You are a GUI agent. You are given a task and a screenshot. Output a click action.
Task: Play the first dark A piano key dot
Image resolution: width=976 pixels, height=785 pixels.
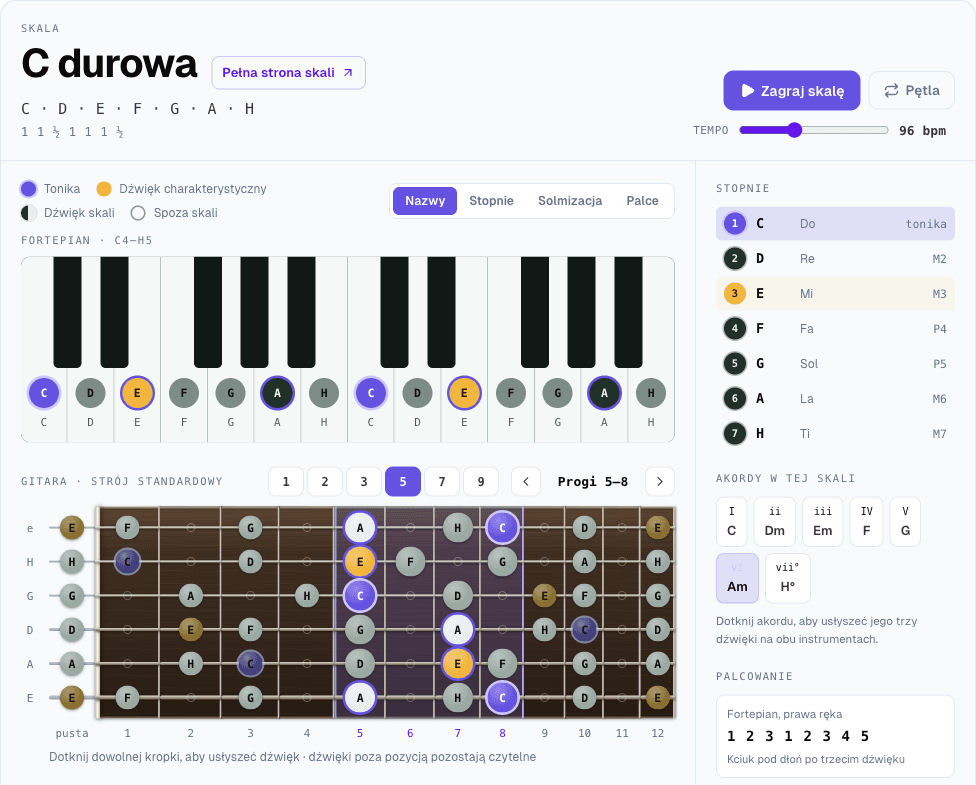(x=277, y=393)
